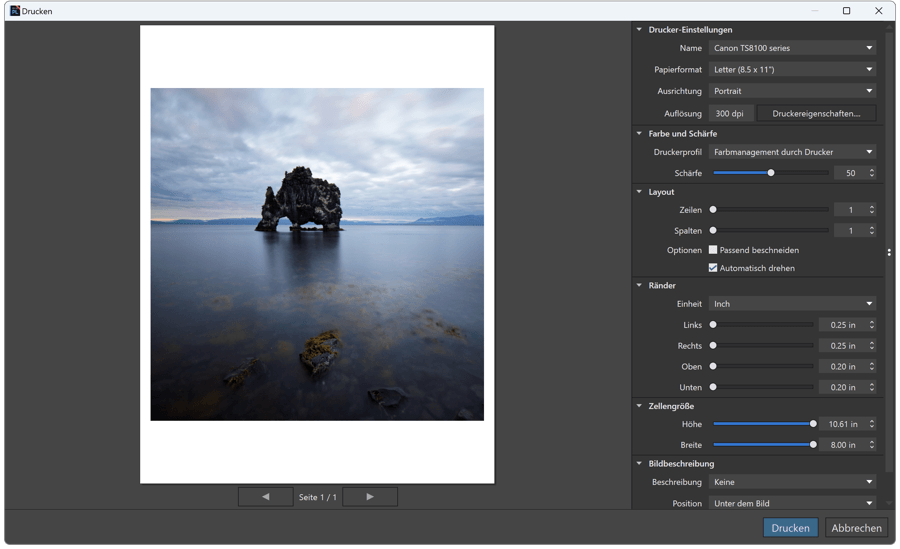Click the Oben margin stepper arrows
Viewport: 900px width, 549px height.
[871, 366]
